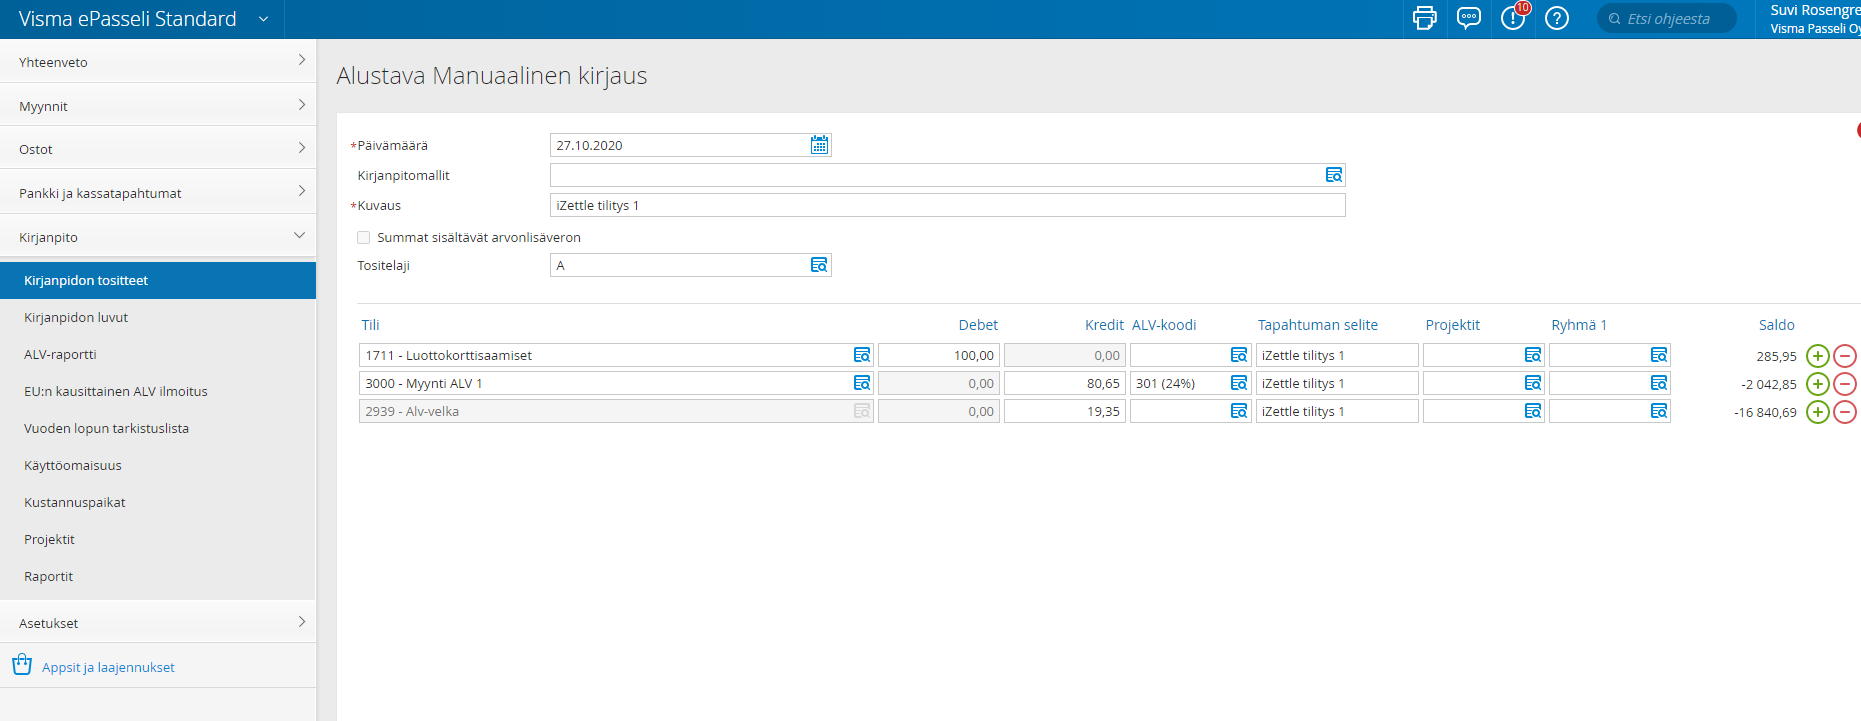Viewport: 1861px width, 721px height.
Task: Go to the Raportit sidebar item
Action: coord(49,576)
